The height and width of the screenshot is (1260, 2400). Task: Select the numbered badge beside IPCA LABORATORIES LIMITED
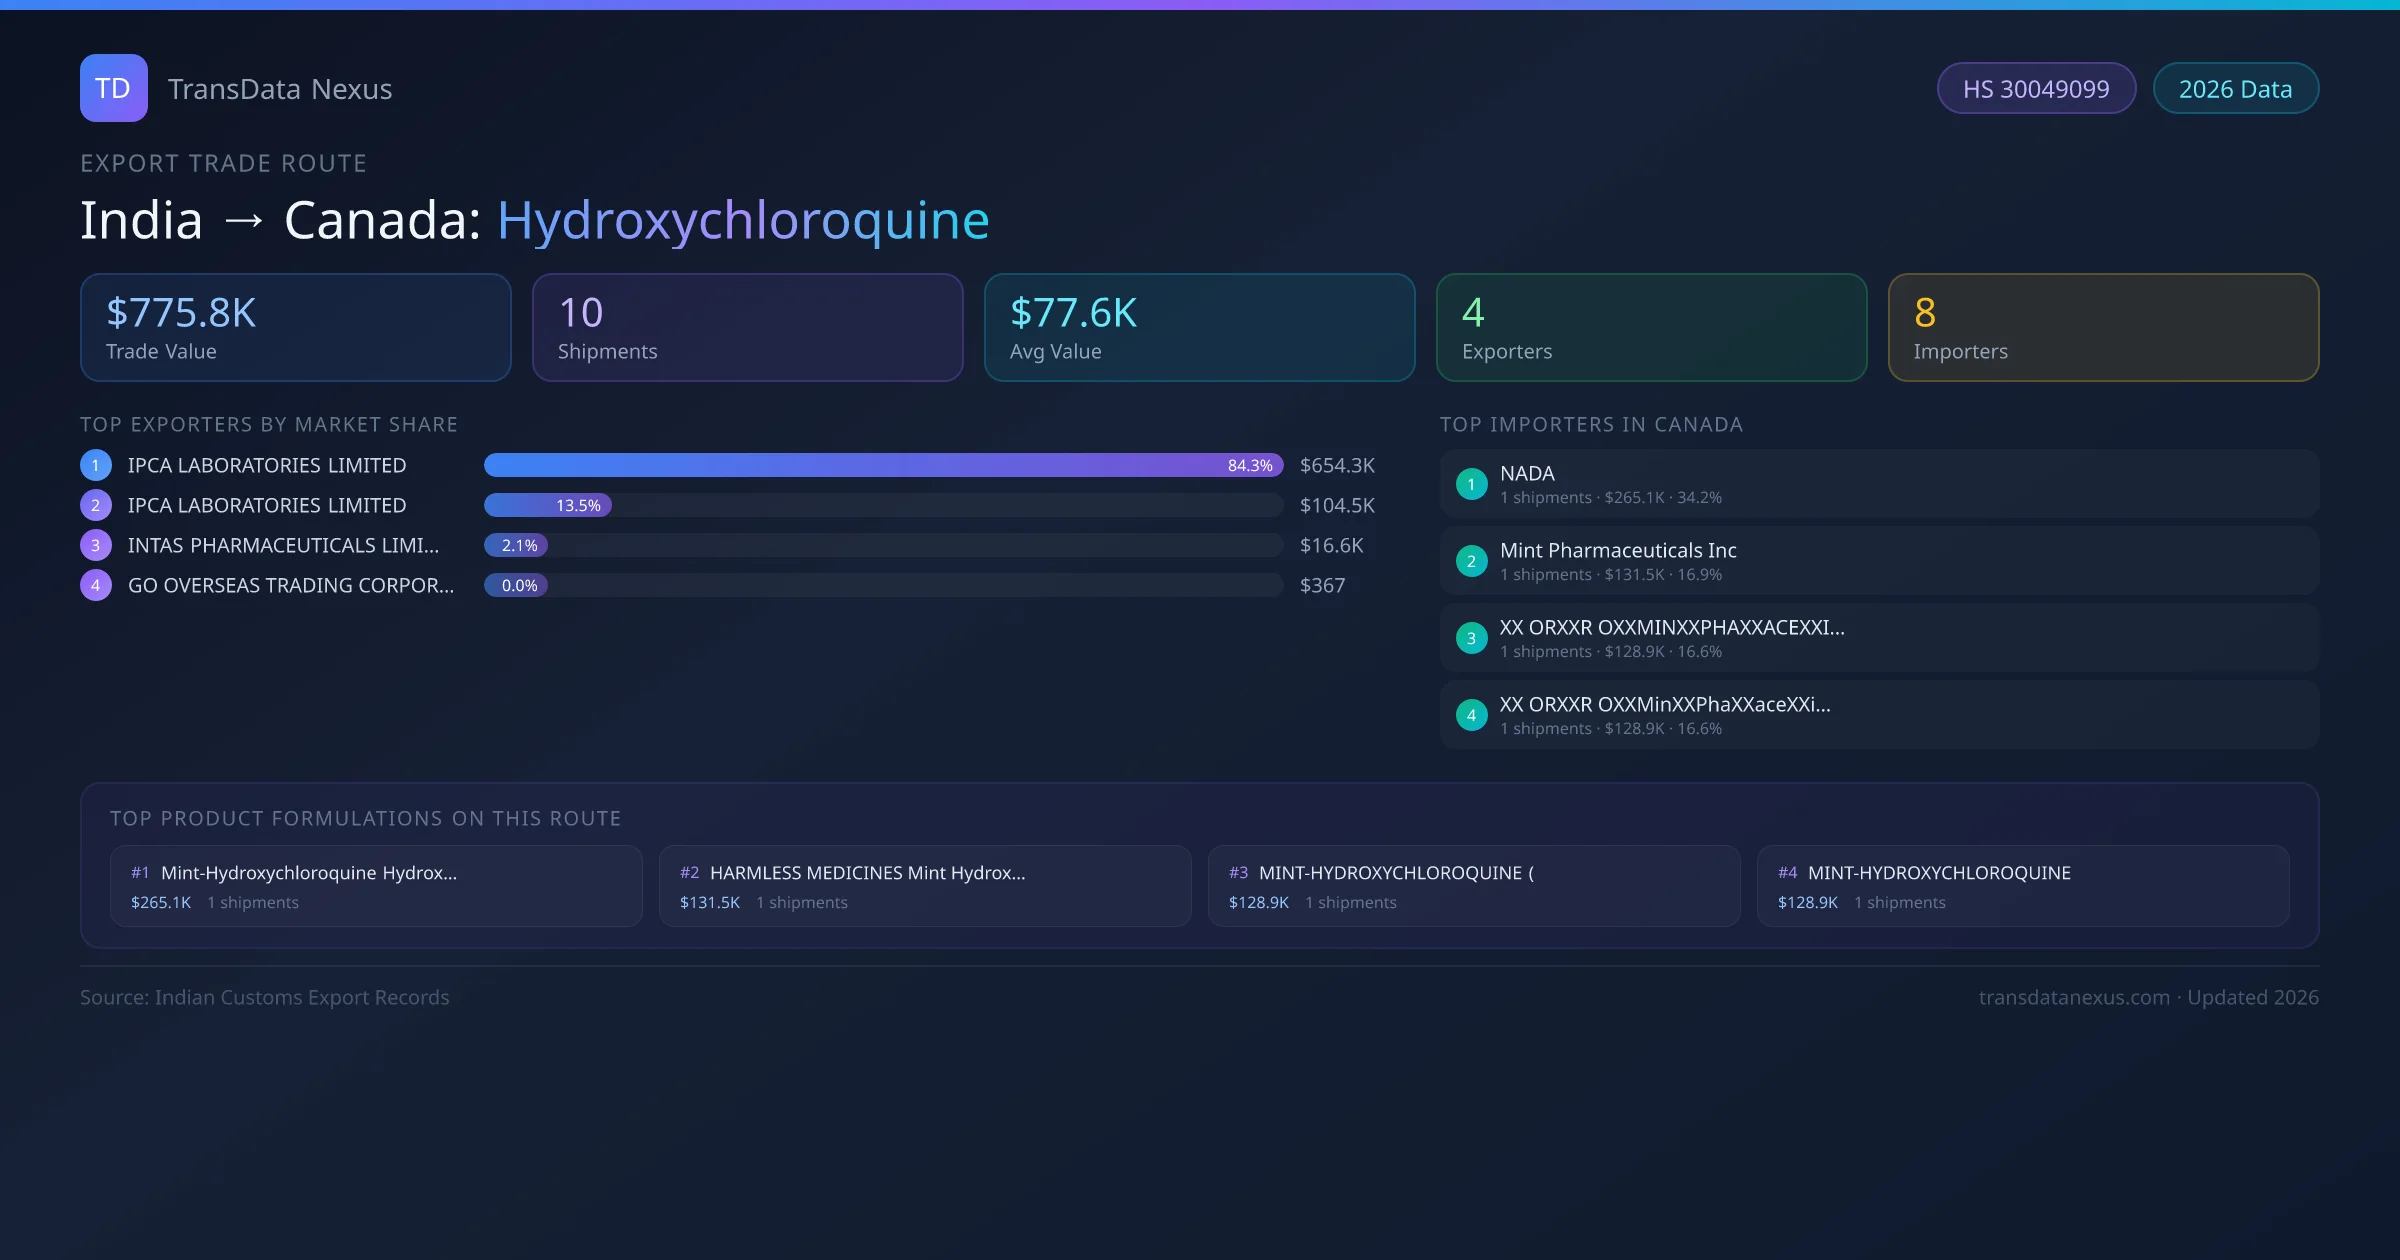pyautogui.click(x=95, y=465)
